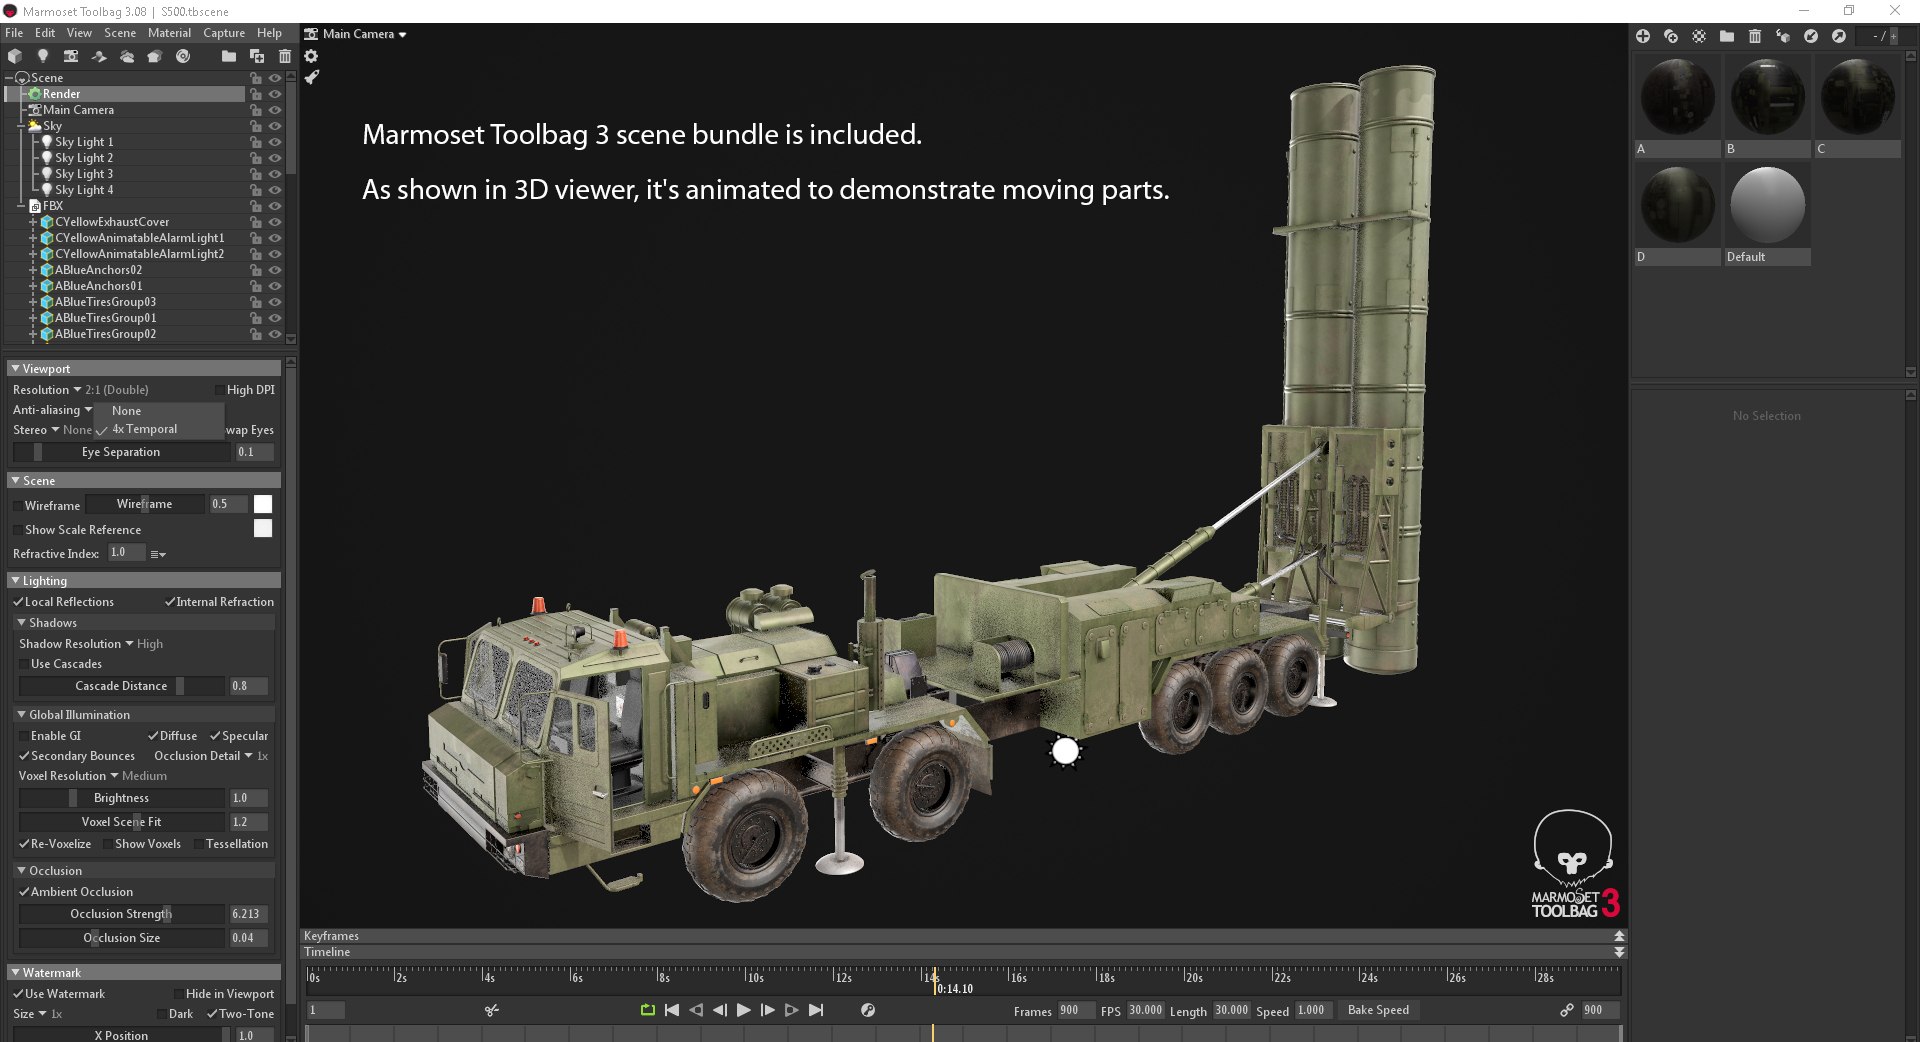Screen dimensions: 1920x1042
Task: Add a turntable with the disc icon
Action: coord(182,56)
